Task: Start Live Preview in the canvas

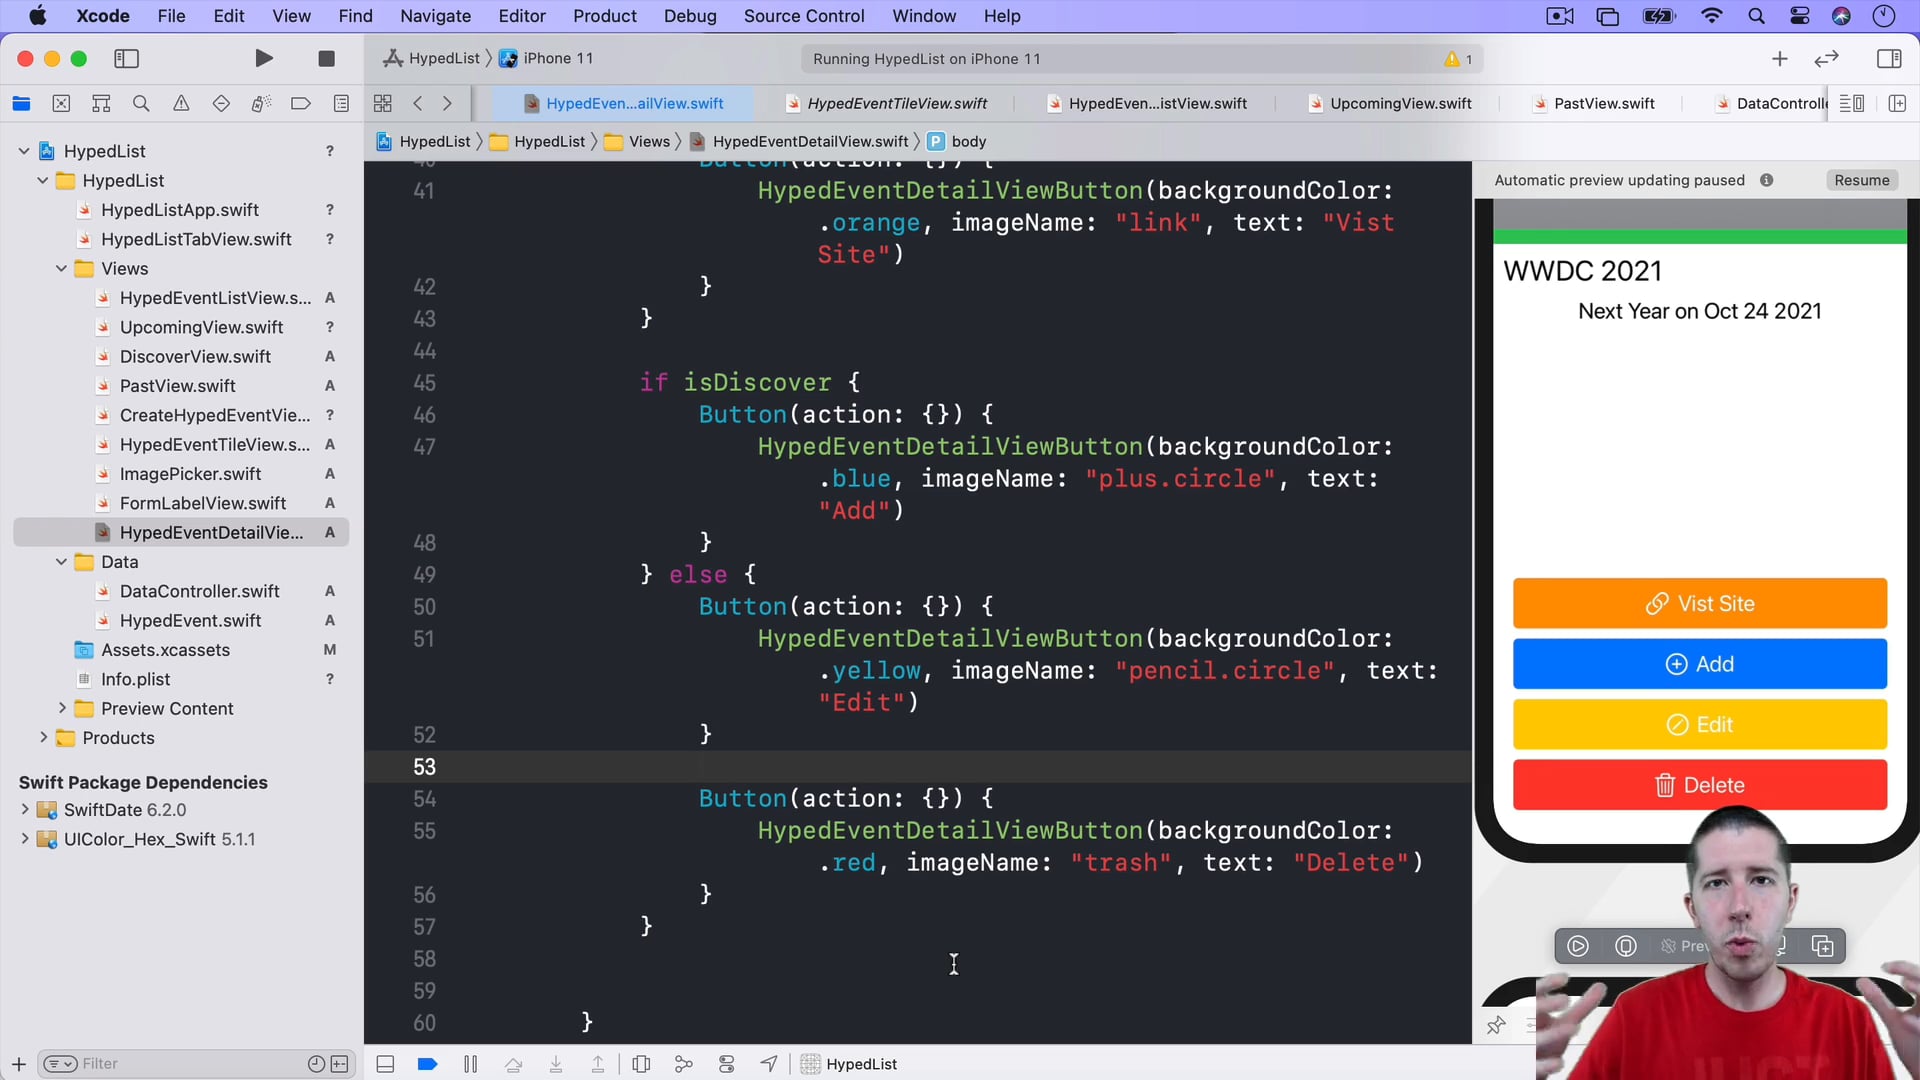Action: pyautogui.click(x=1578, y=946)
